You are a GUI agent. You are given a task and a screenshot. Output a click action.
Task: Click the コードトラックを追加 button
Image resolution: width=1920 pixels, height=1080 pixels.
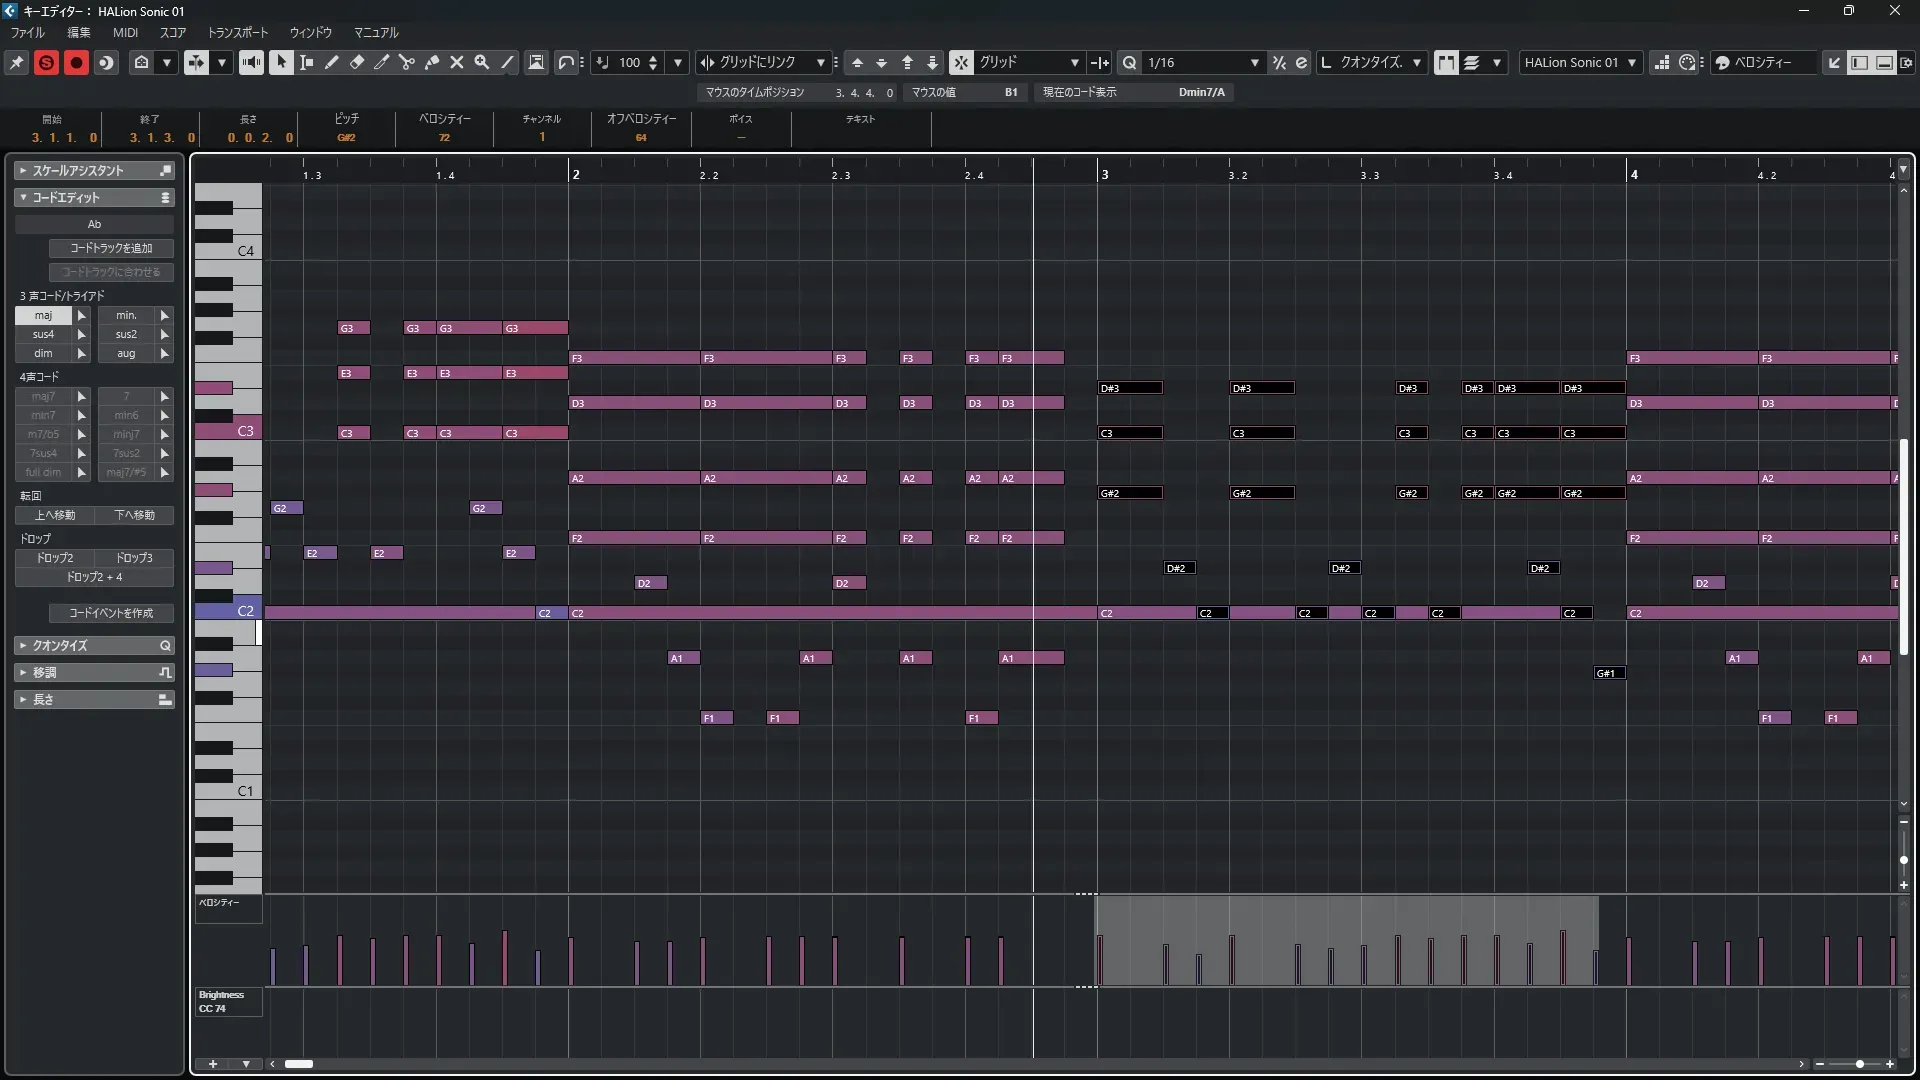pos(111,247)
